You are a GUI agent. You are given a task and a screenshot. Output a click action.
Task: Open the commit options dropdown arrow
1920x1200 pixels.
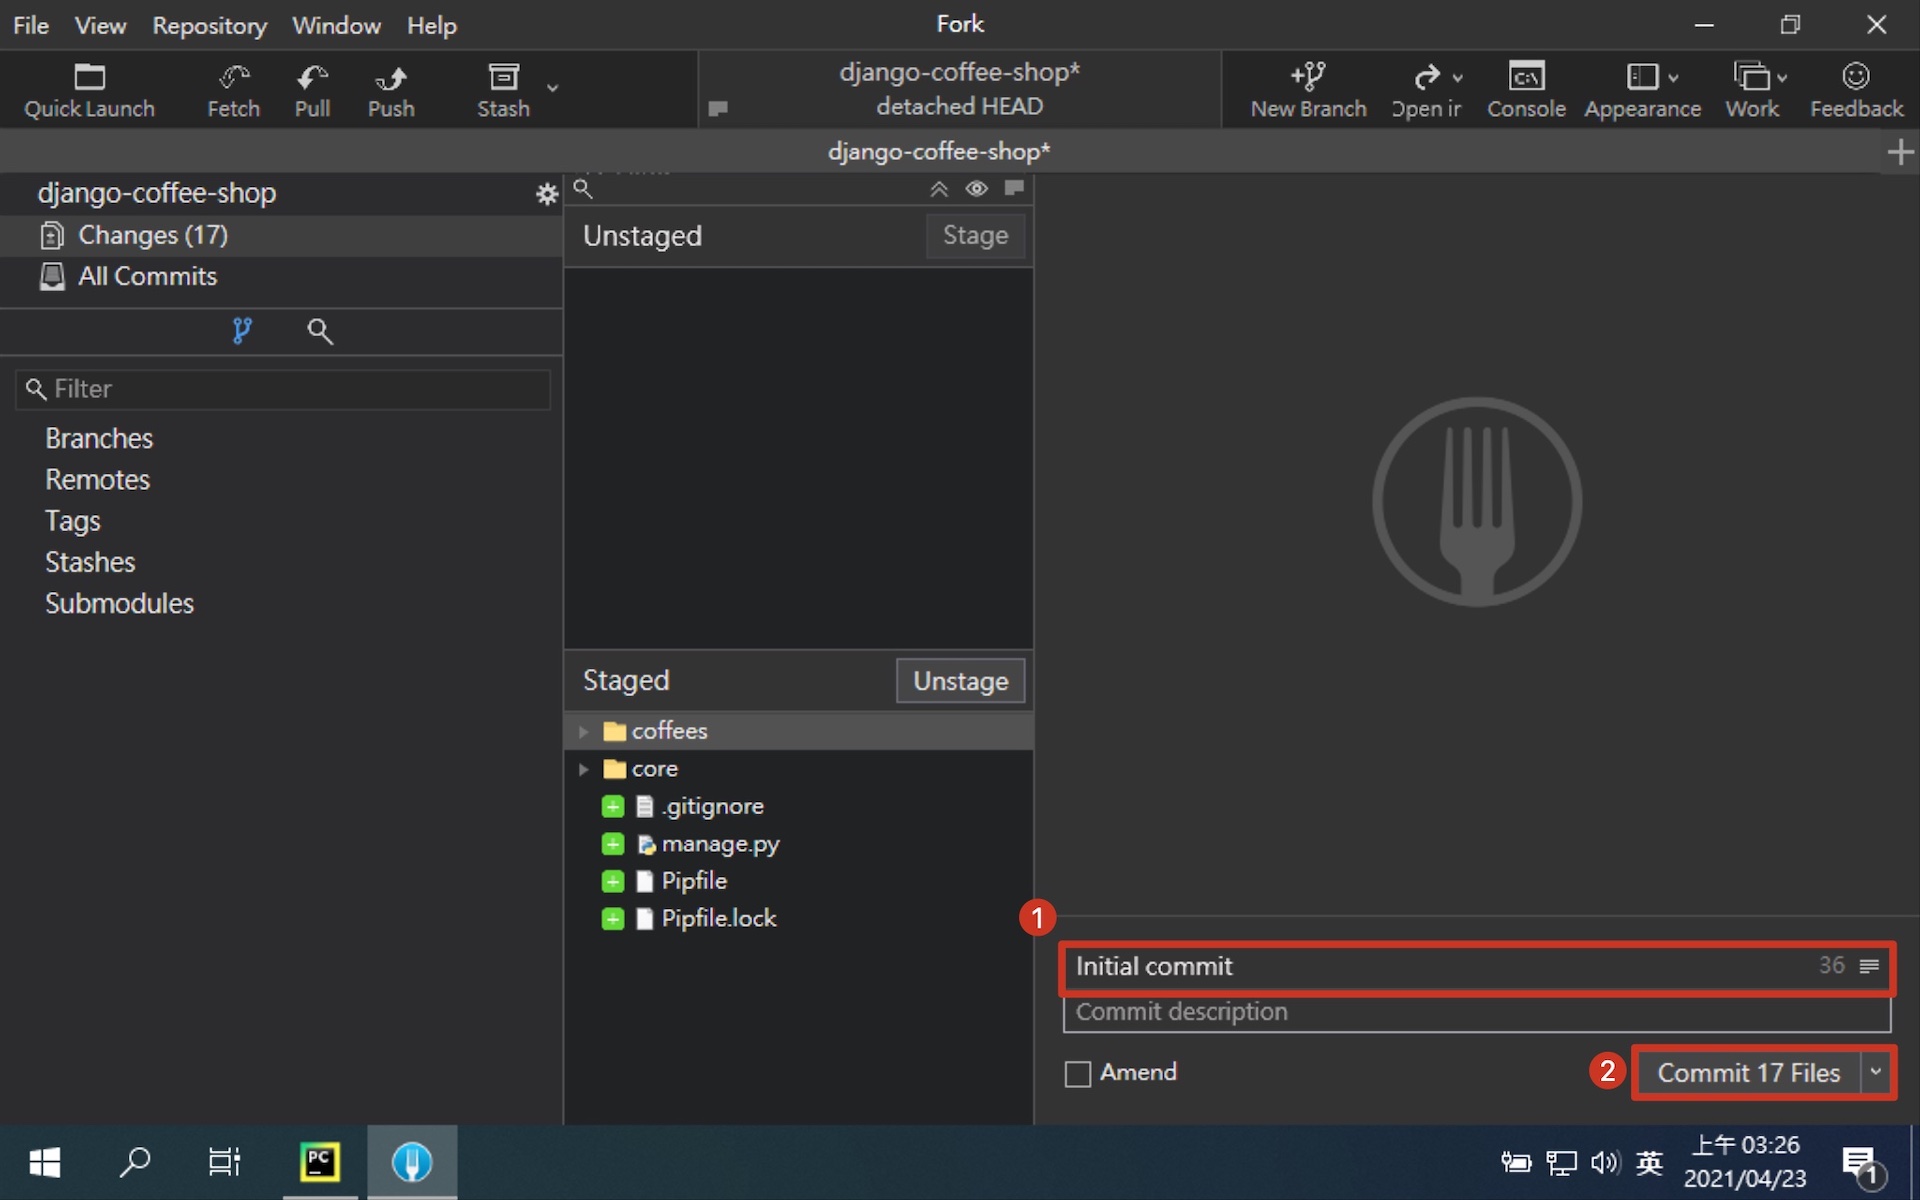(1876, 1073)
